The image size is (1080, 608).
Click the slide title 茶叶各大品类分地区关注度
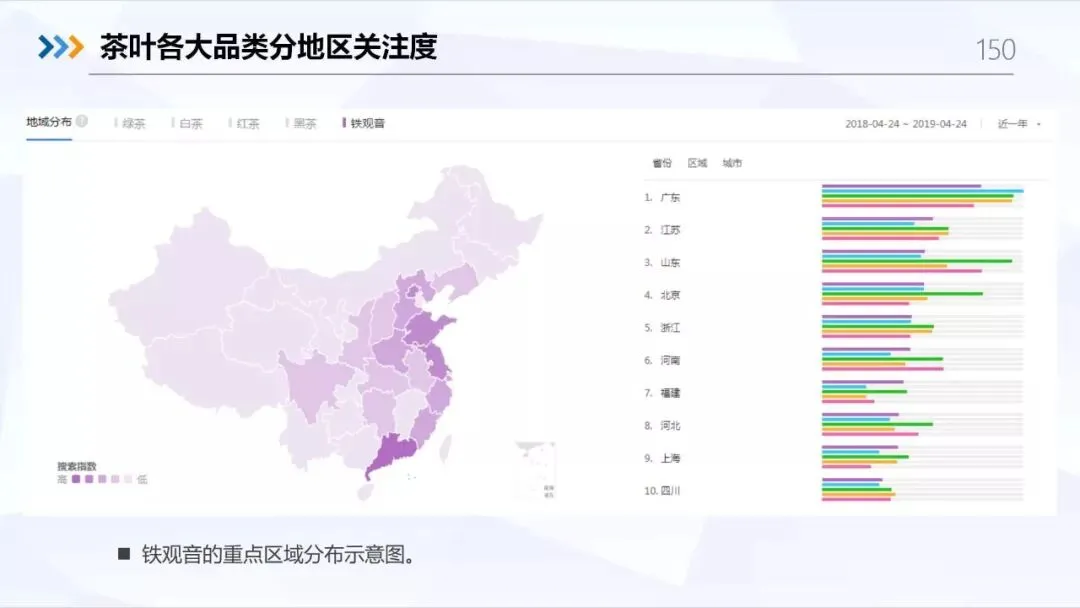coord(269,47)
